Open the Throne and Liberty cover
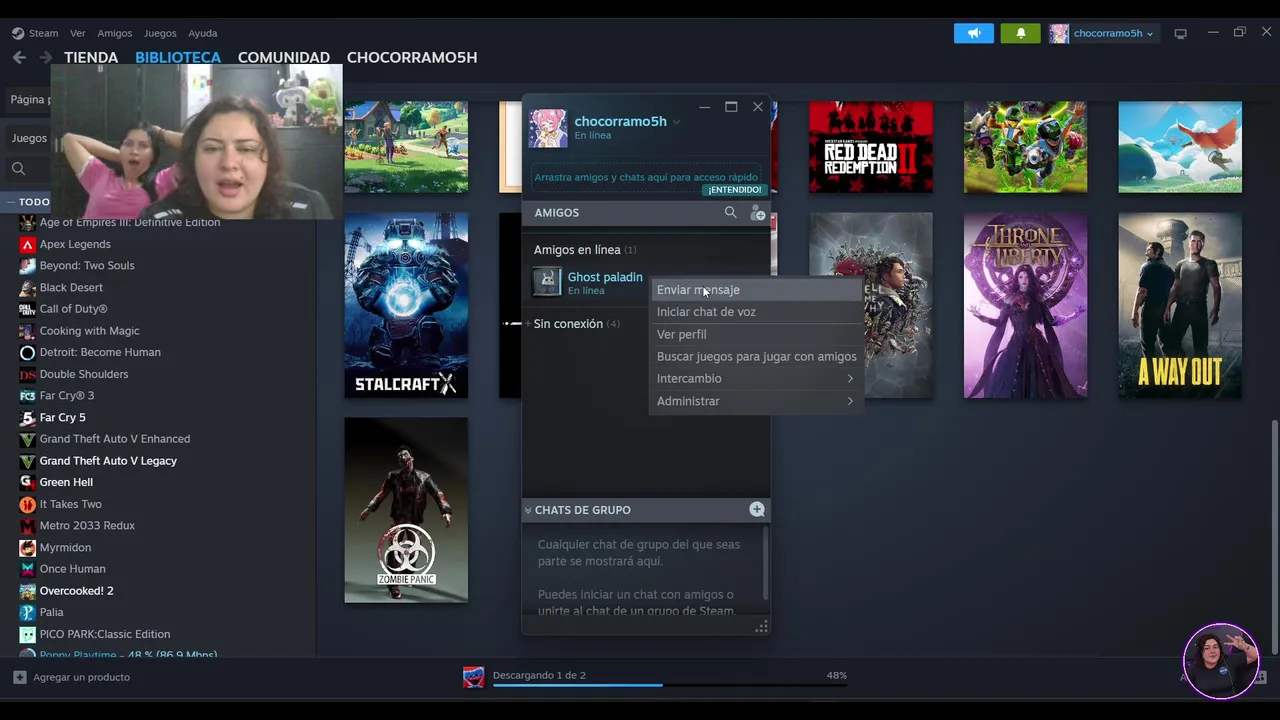Viewport: 1280px width, 720px height. (1025, 305)
